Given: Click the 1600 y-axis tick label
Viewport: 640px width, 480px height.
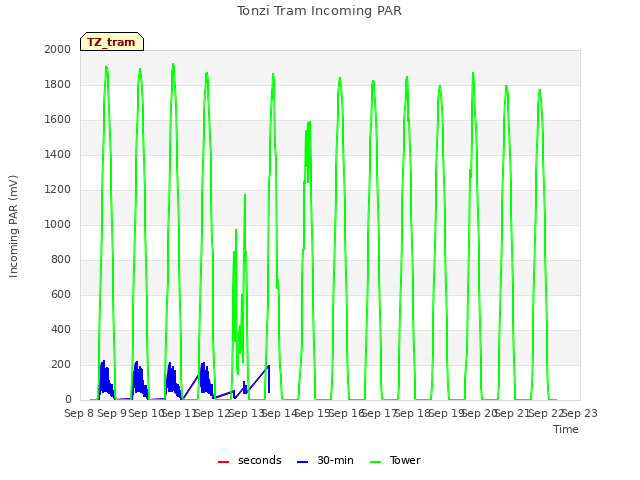Looking at the screenshot, I should point(58,120).
